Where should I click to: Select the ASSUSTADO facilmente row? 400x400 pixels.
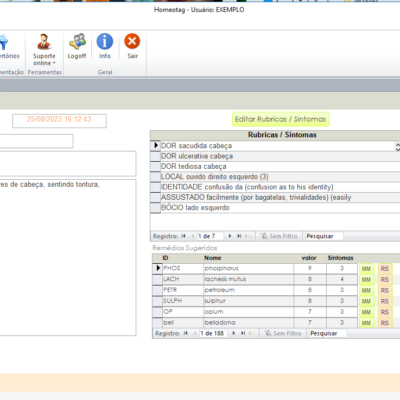(x=280, y=197)
